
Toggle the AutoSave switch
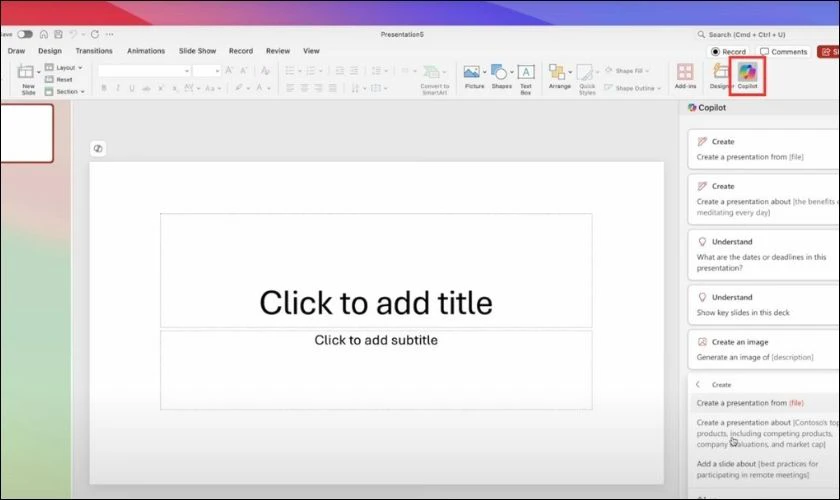[25, 34]
